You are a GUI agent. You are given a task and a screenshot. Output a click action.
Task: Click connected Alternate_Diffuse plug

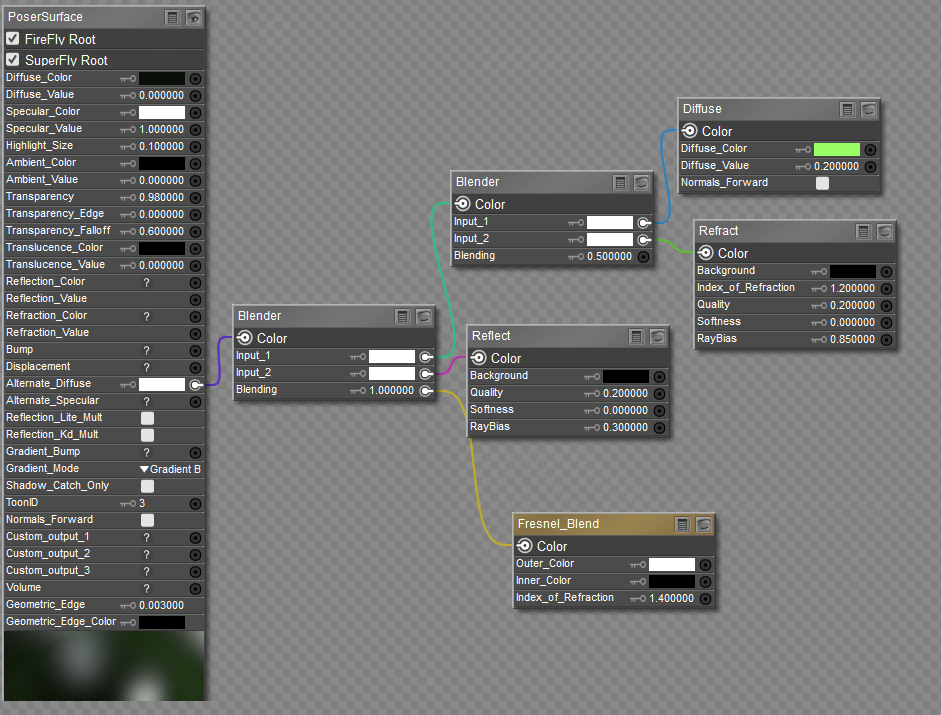196,385
